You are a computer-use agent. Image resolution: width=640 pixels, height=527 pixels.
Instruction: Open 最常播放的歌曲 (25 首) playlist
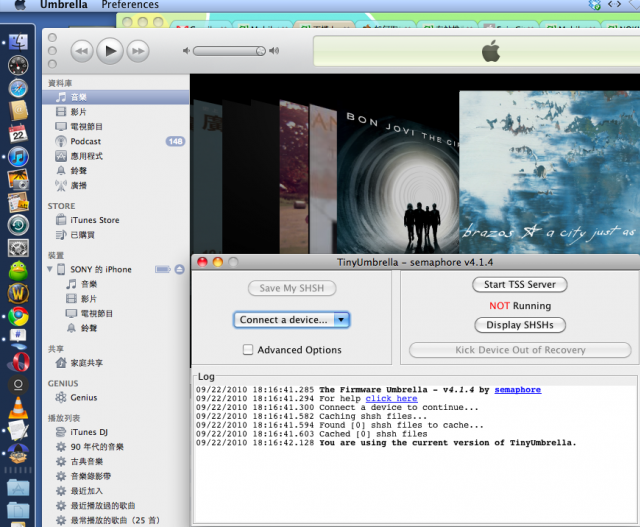(116, 520)
